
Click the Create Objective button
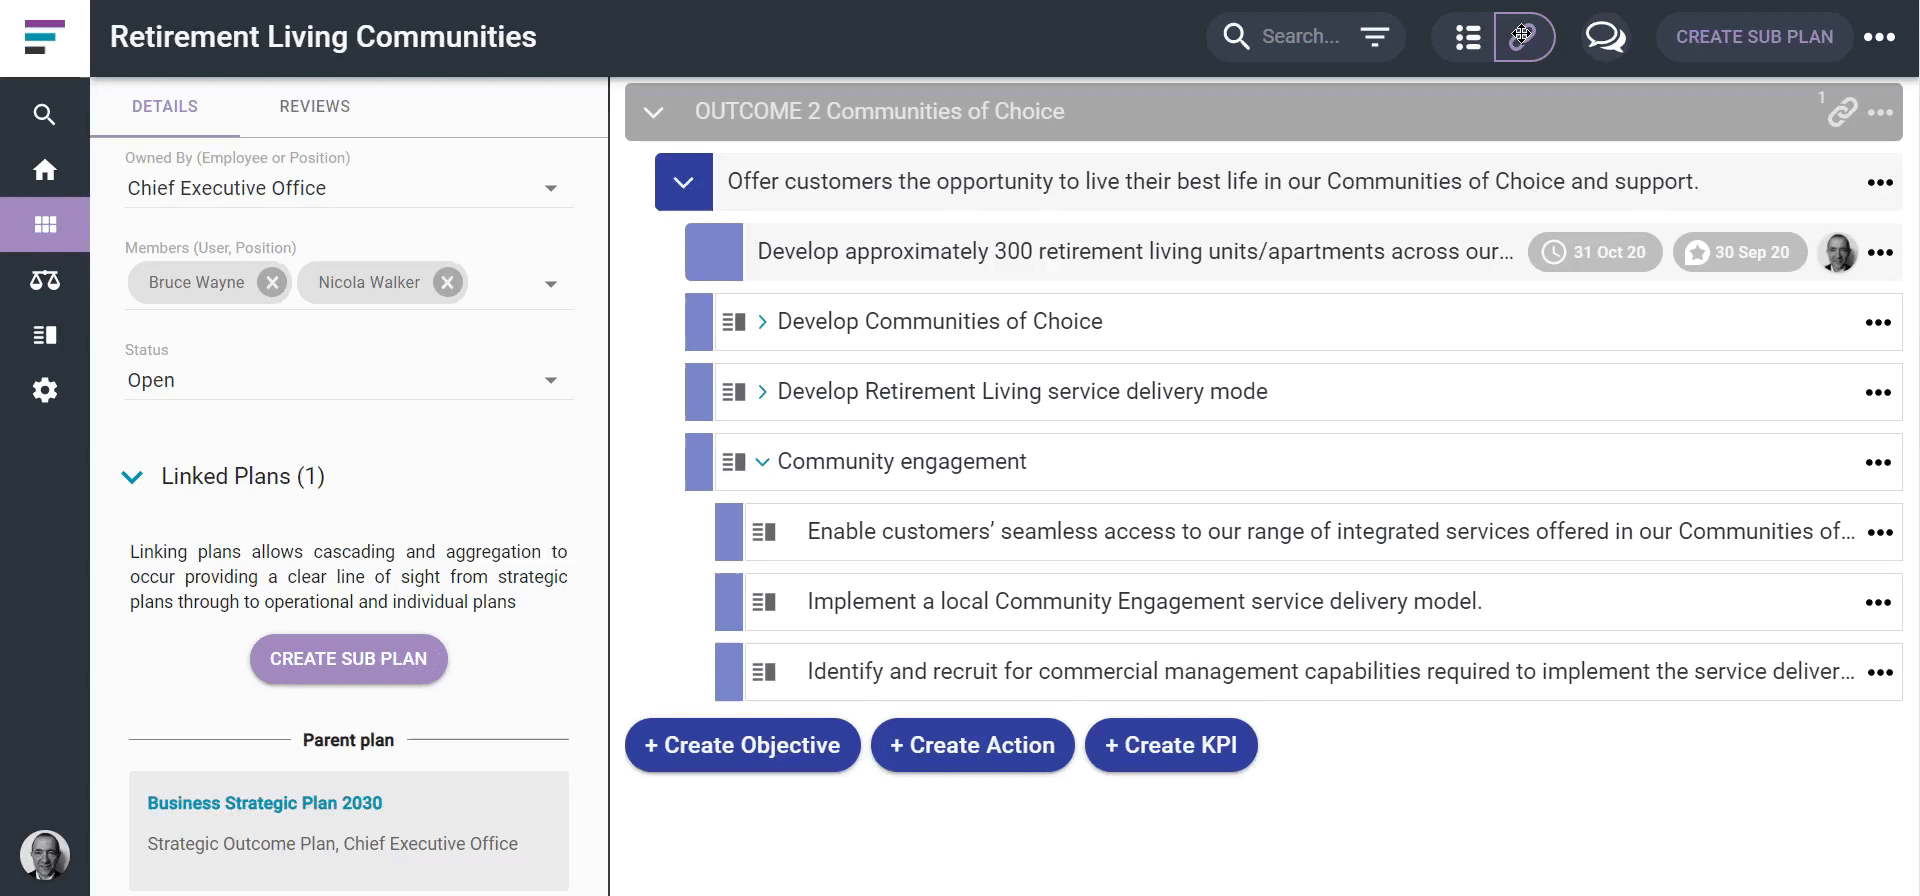click(x=742, y=745)
